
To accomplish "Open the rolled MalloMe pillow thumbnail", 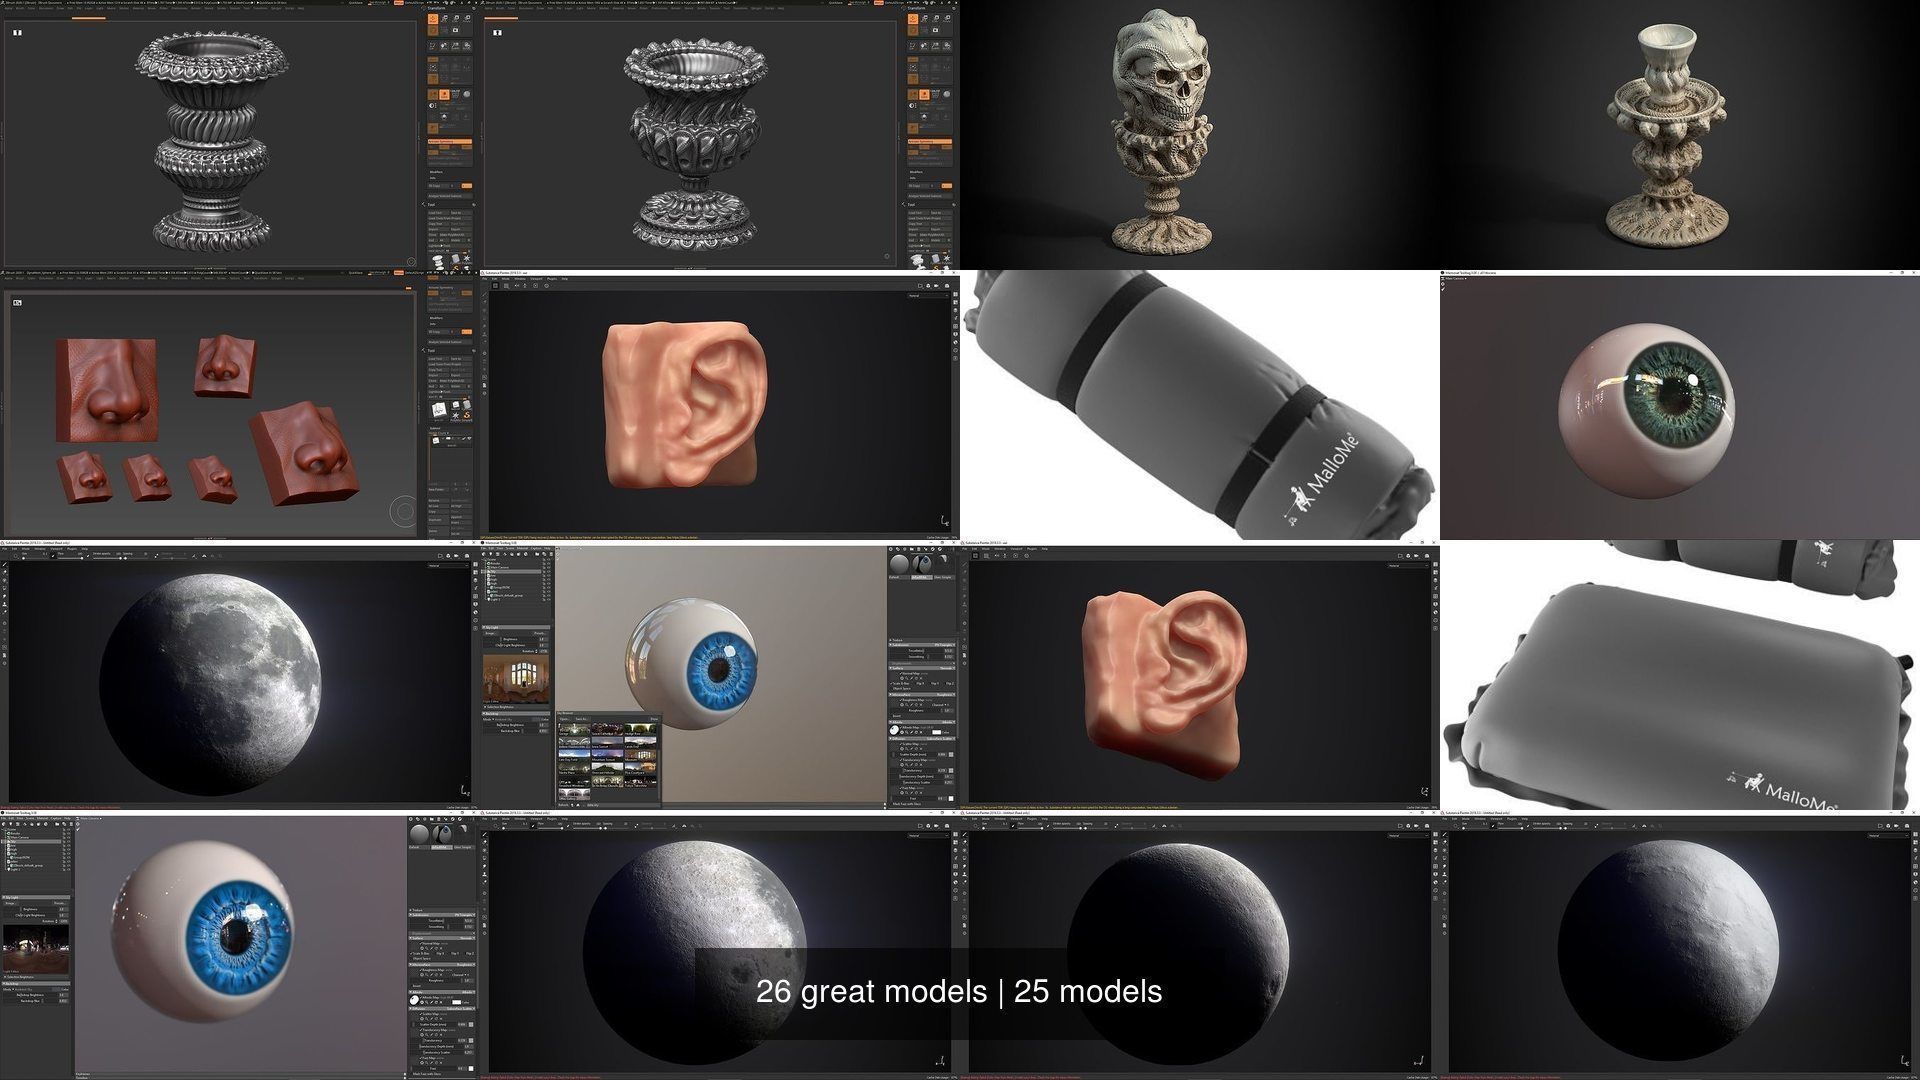I will pyautogui.click(x=1200, y=405).
